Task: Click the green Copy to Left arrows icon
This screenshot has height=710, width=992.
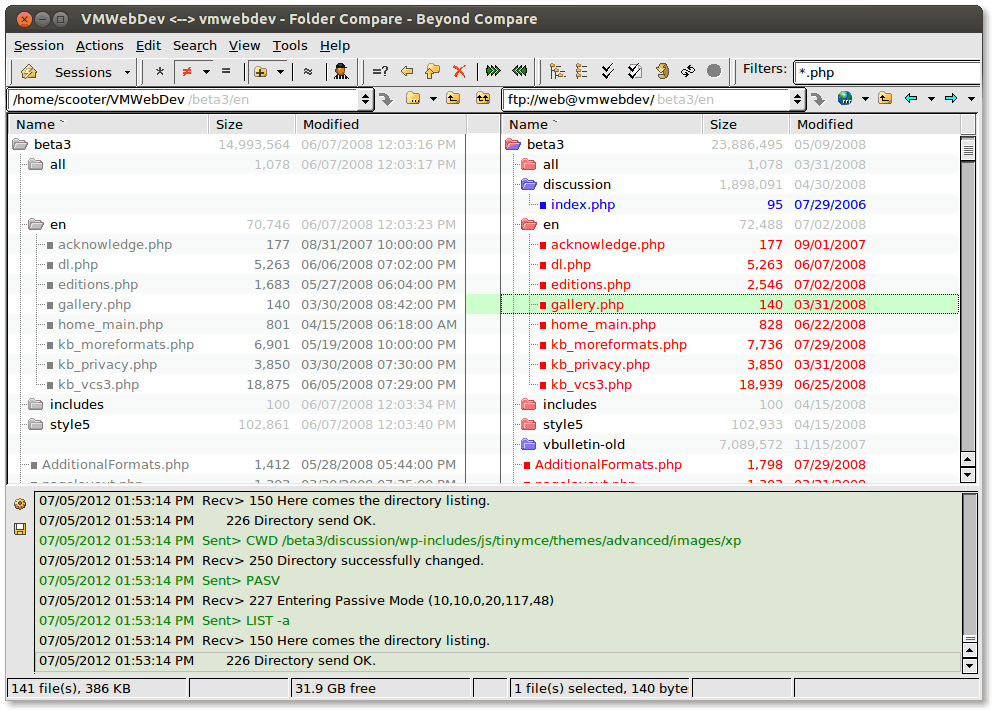Action: tap(519, 71)
